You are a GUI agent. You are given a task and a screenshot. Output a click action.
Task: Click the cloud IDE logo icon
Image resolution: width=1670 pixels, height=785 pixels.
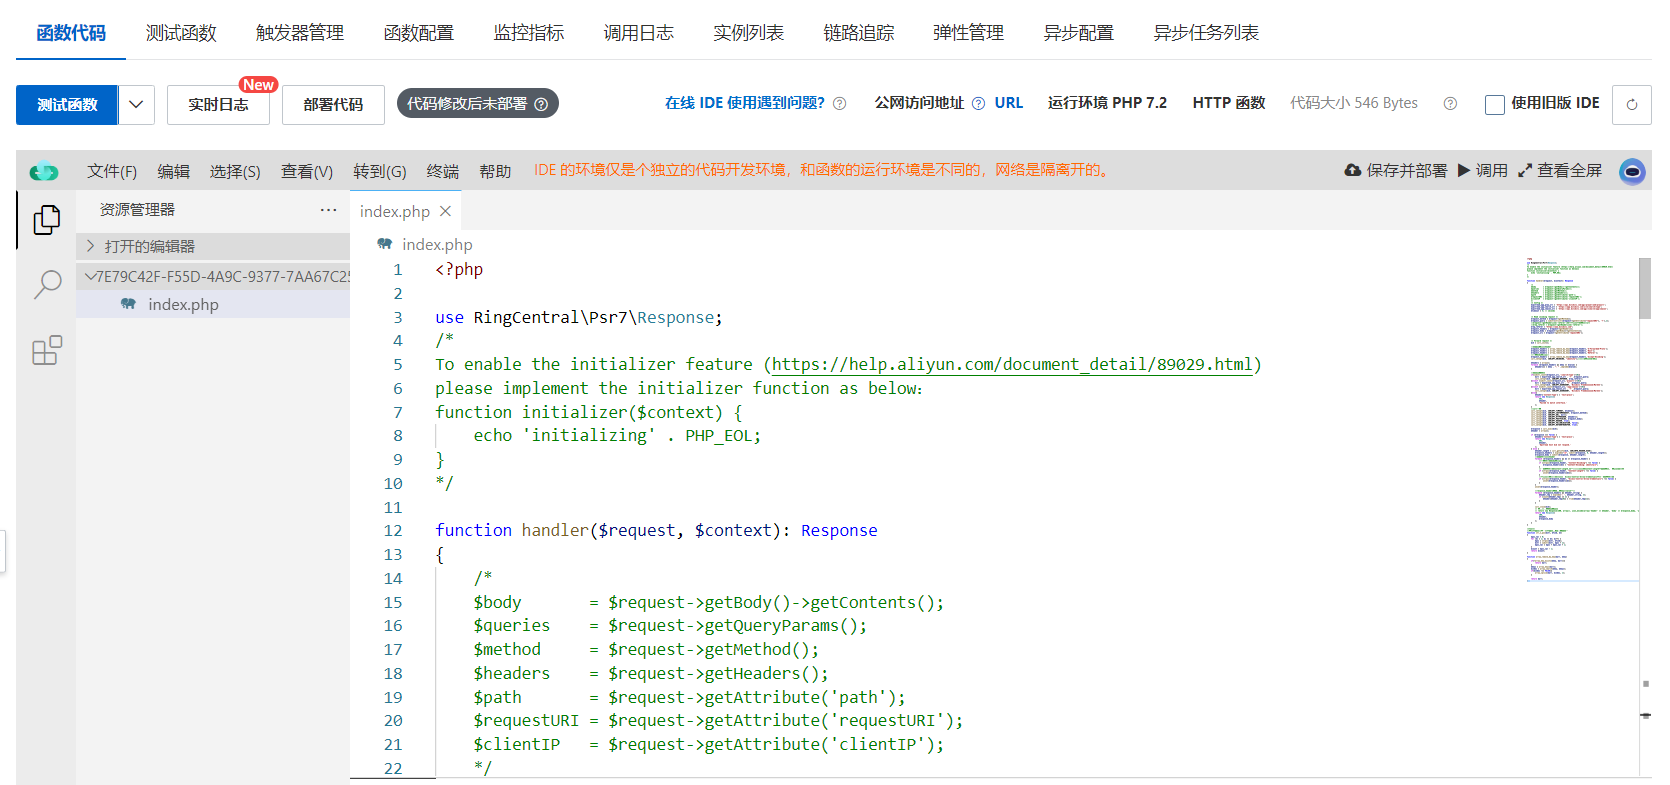coord(44,172)
